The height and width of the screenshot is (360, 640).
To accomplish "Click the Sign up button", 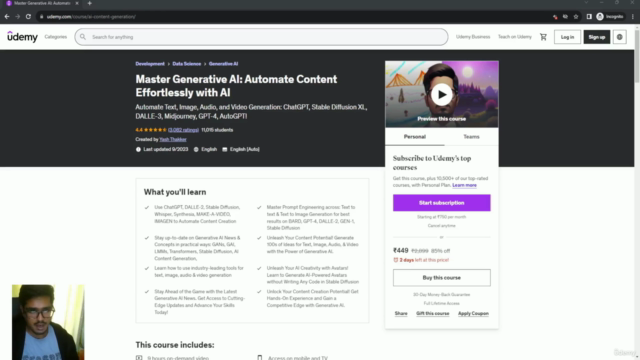I will pos(597,37).
